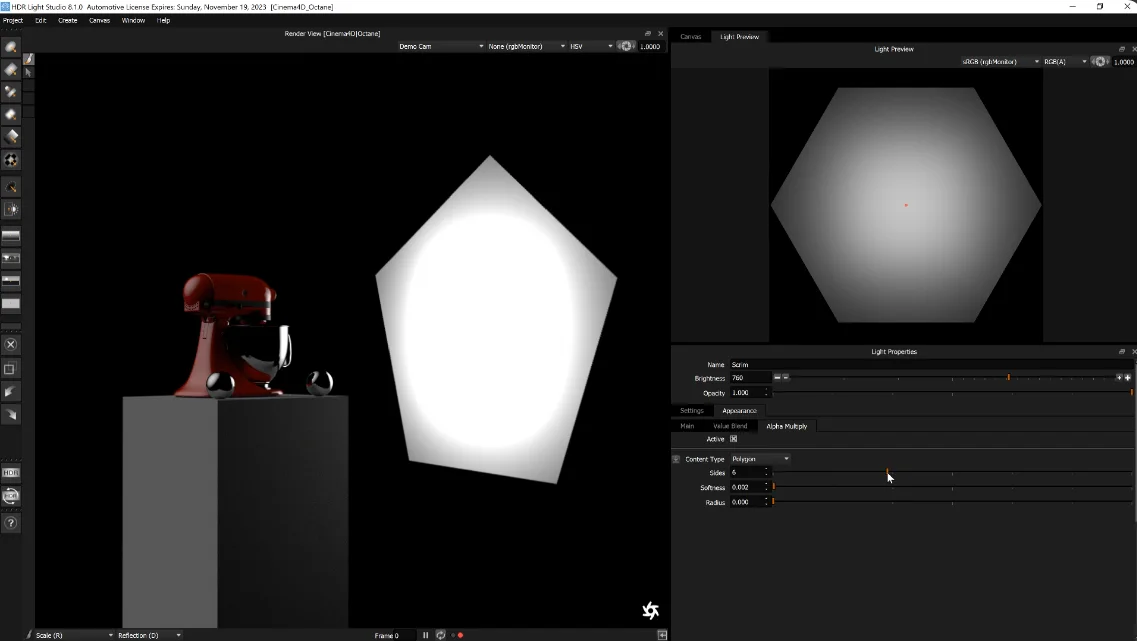Click the red record dot in status bar

[x=460, y=635]
